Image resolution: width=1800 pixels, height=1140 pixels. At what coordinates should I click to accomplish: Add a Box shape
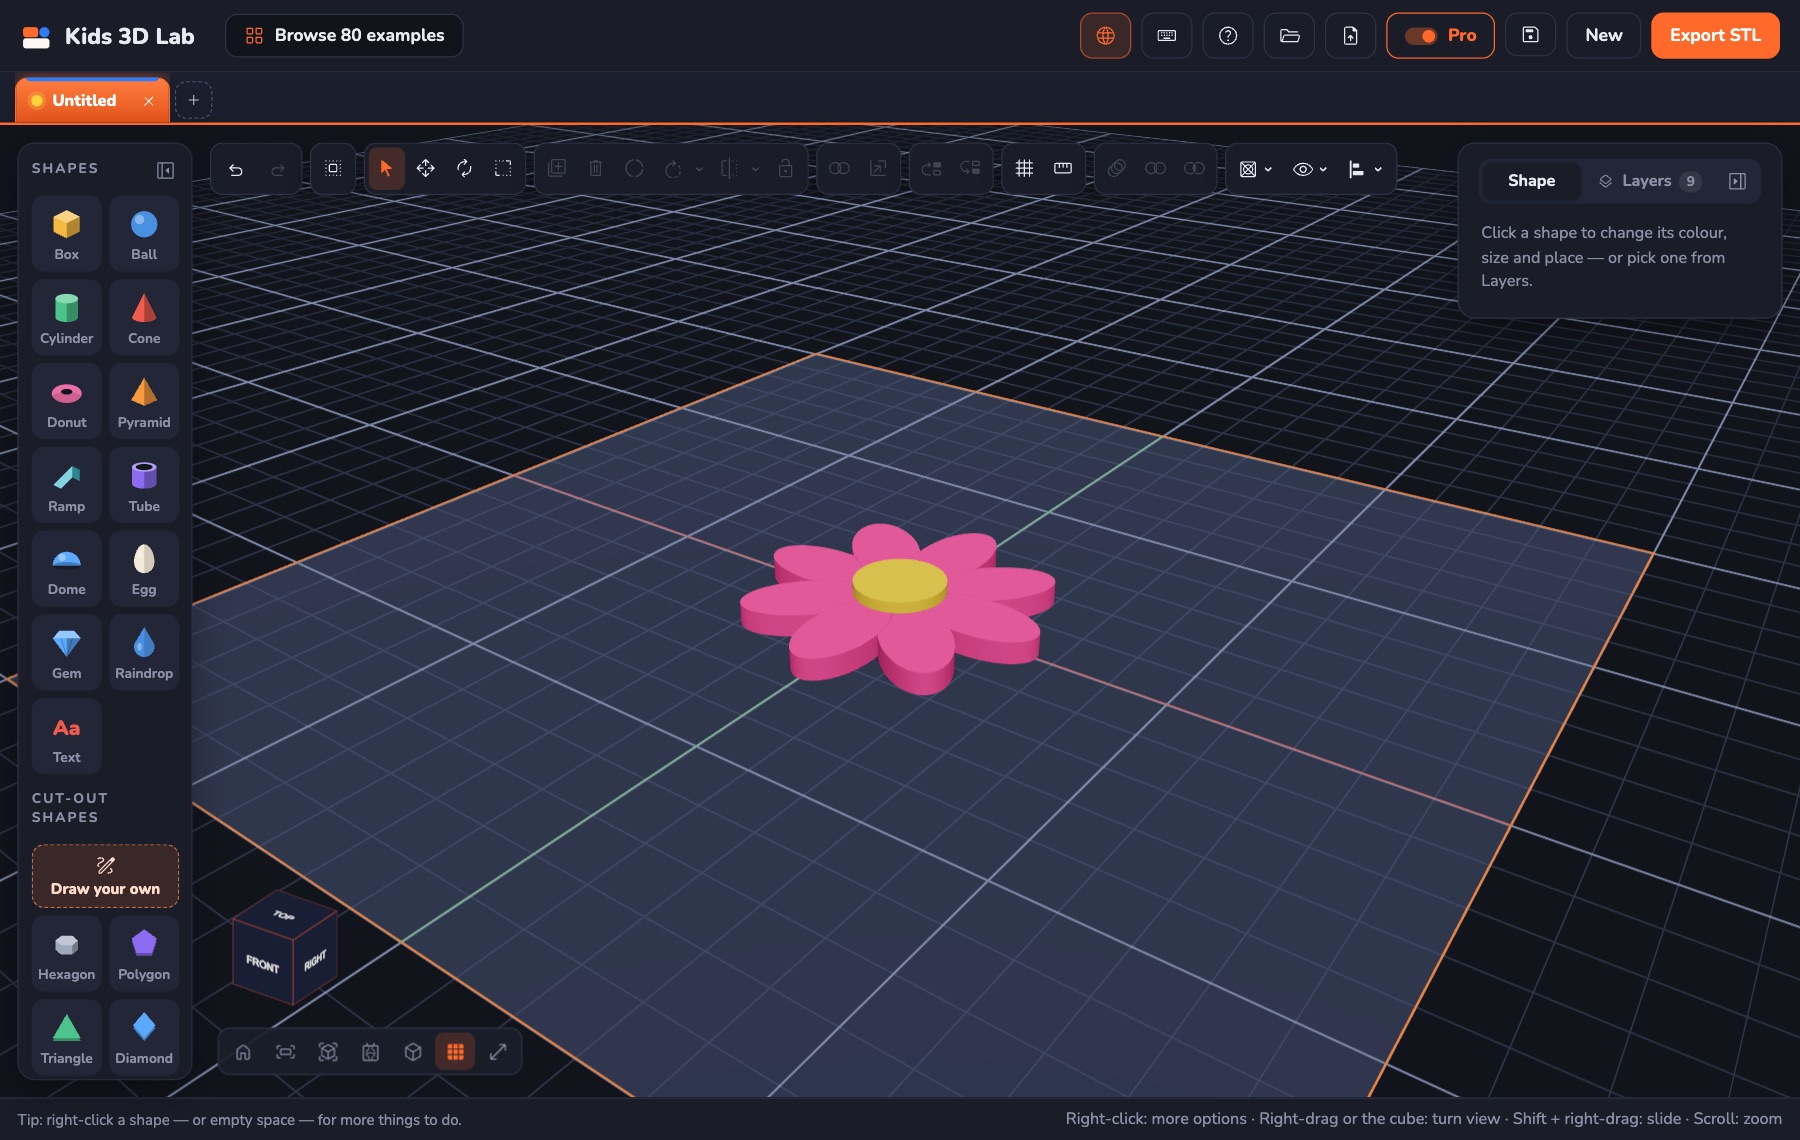[66, 234]
